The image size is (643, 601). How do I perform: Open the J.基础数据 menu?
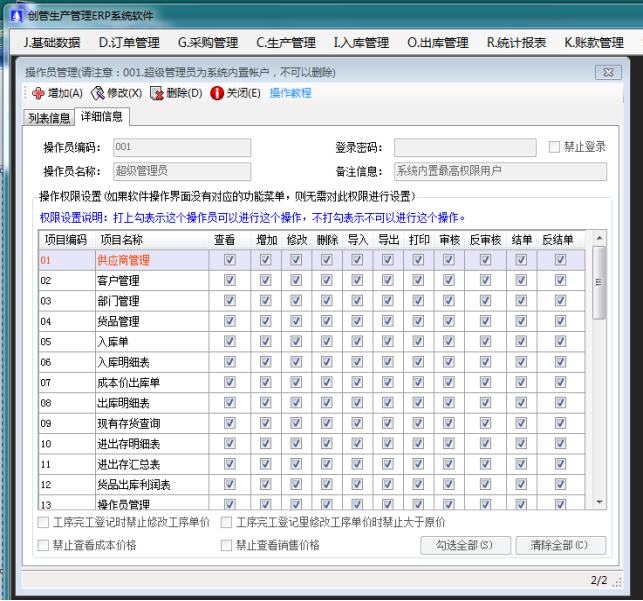pos(52,42)
